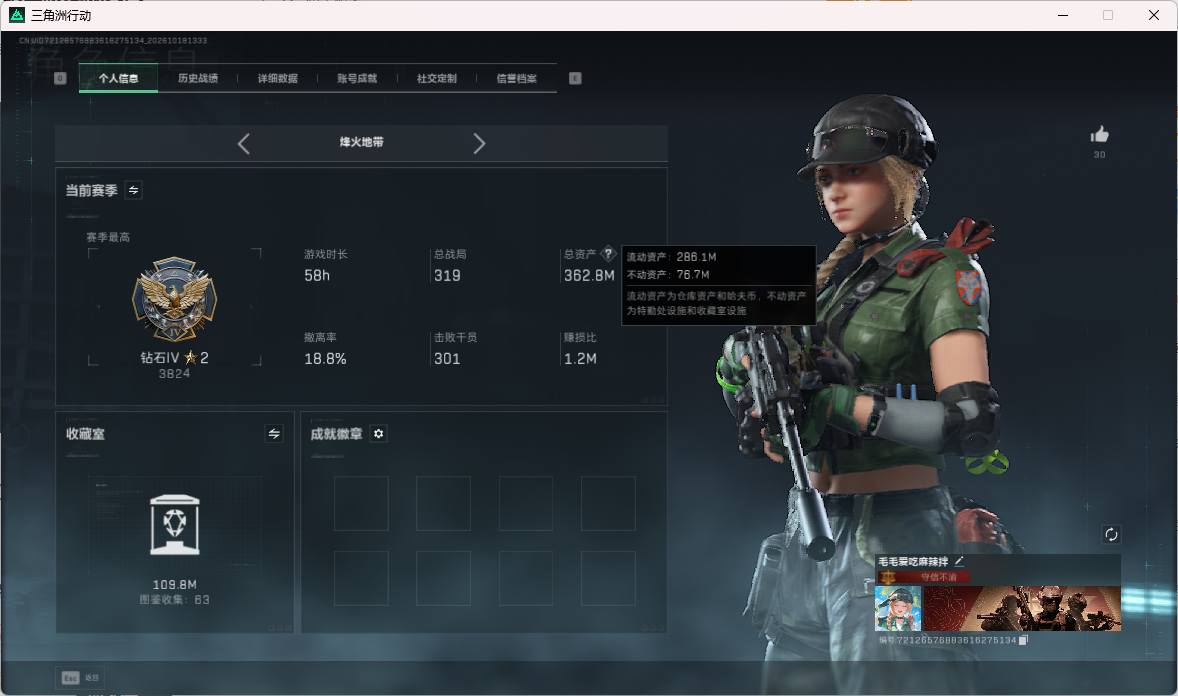View the 社交定制 tab
The height and width of the screenshot is (696, 1178).
(436, 78)
